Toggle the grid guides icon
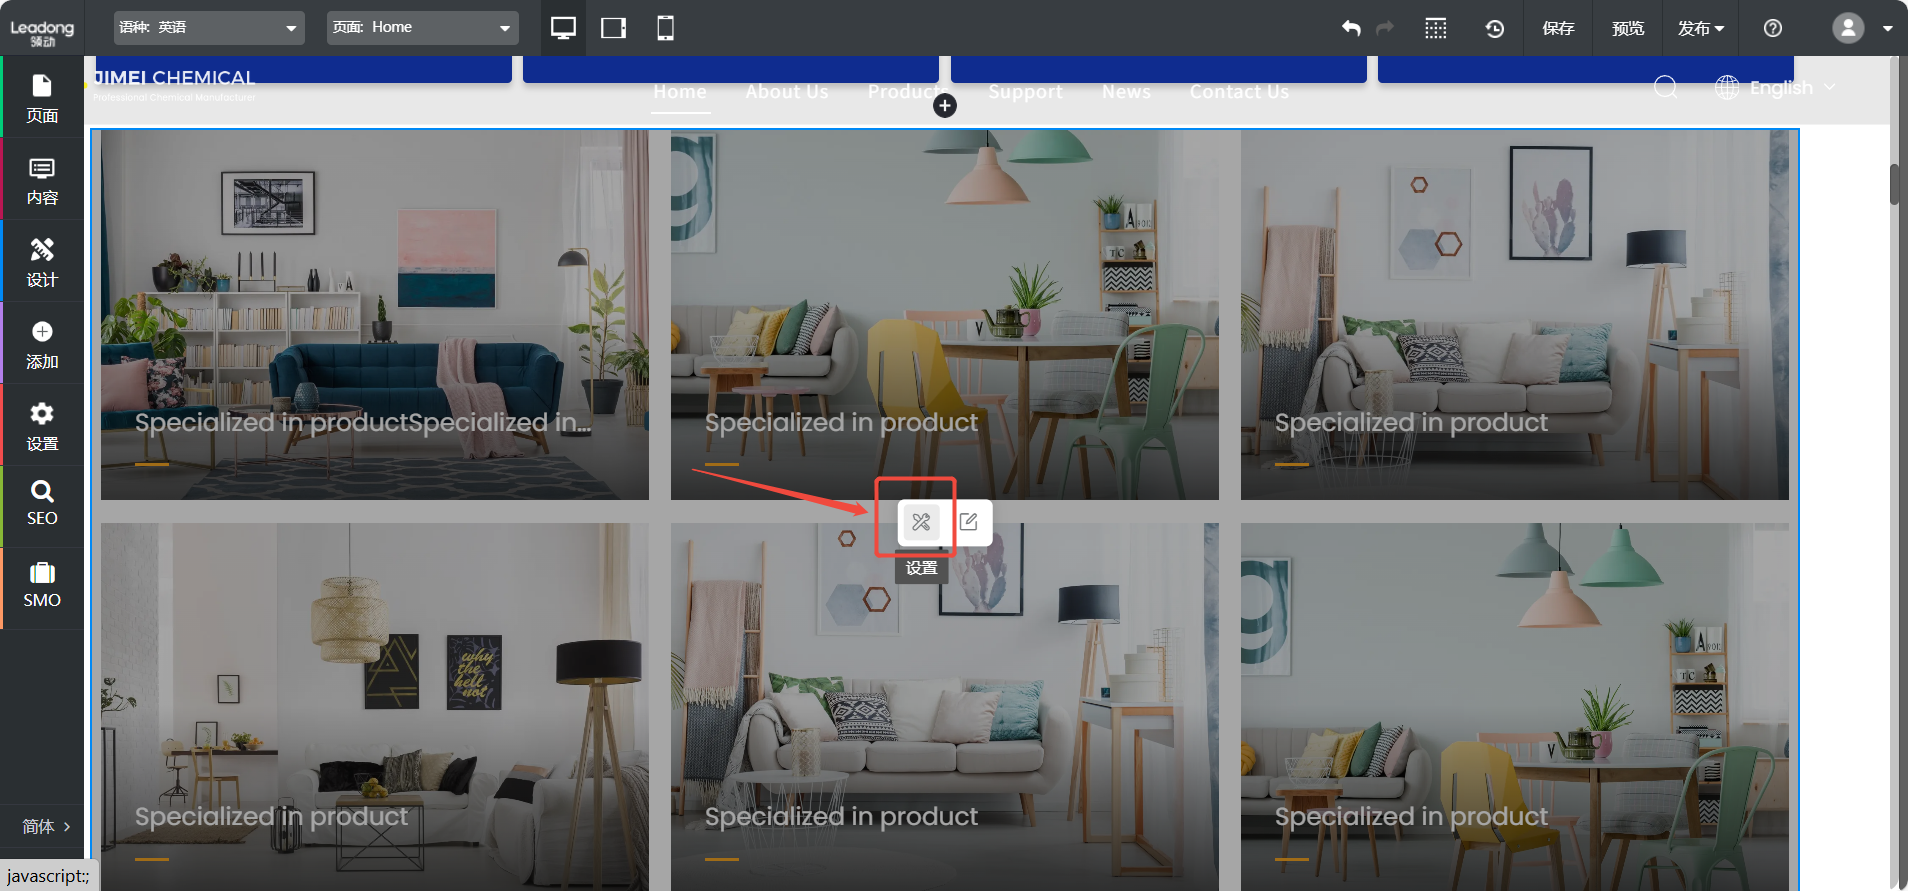1908x891 pixels. 1435,28
